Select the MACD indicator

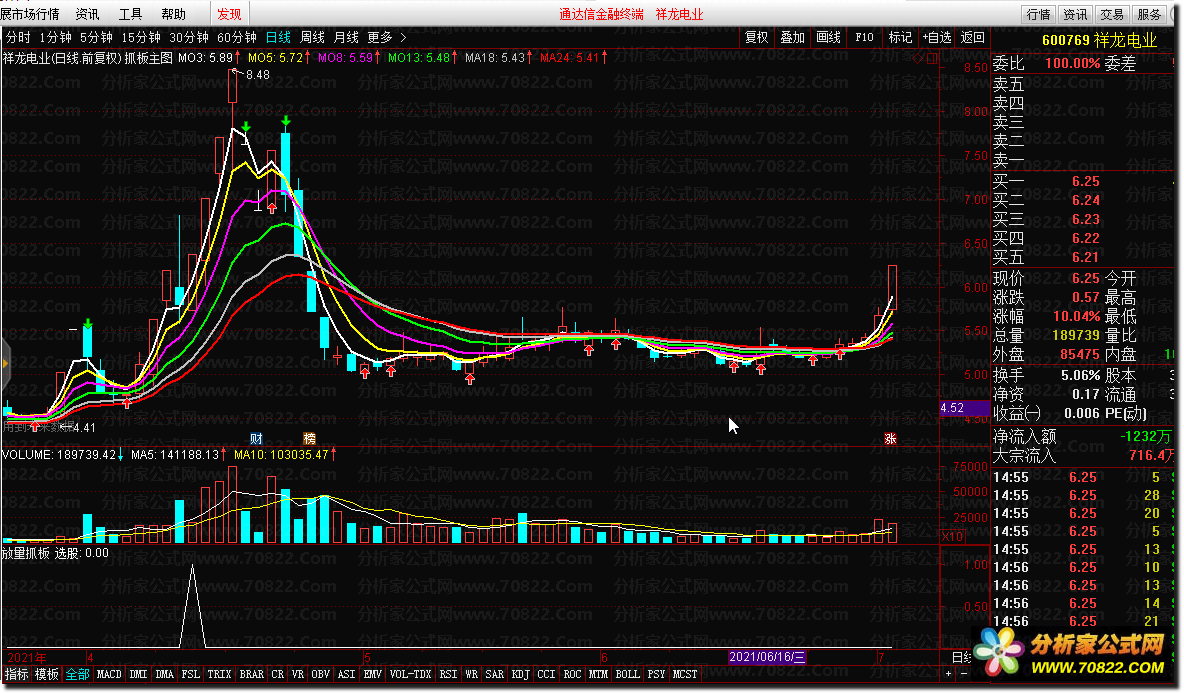[109, 674]
